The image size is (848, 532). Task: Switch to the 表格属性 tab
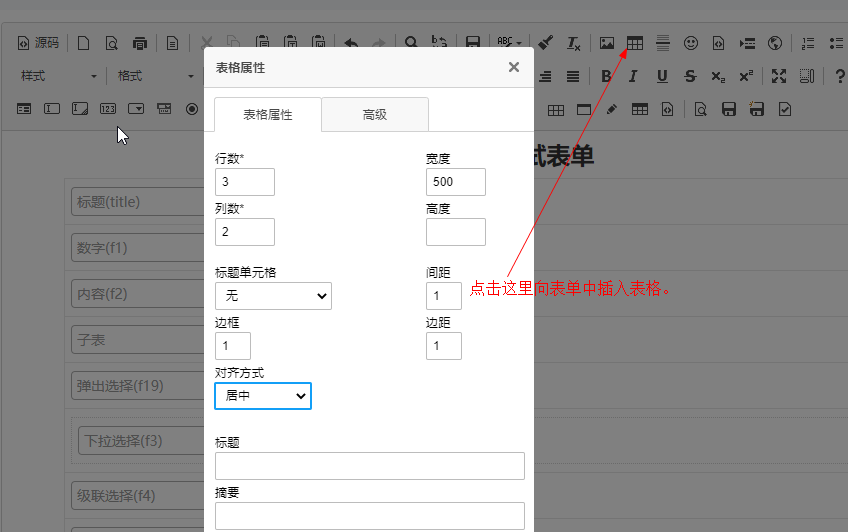(268, 115)
